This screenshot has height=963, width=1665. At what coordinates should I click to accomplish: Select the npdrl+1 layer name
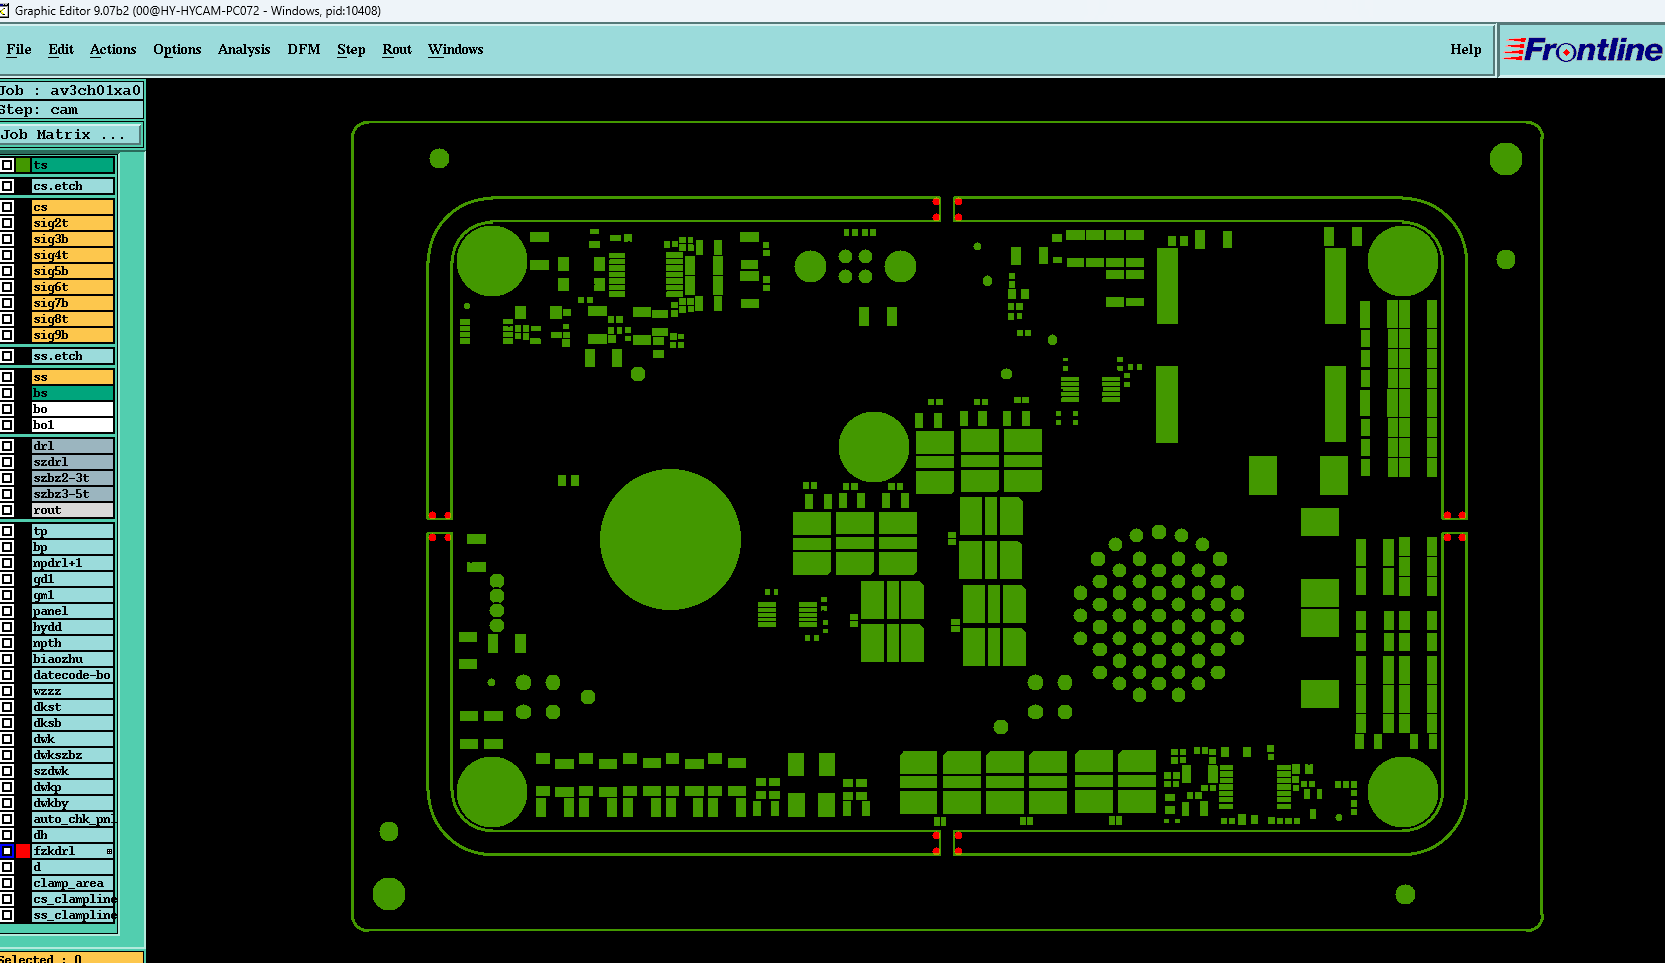tap(73, 563)
